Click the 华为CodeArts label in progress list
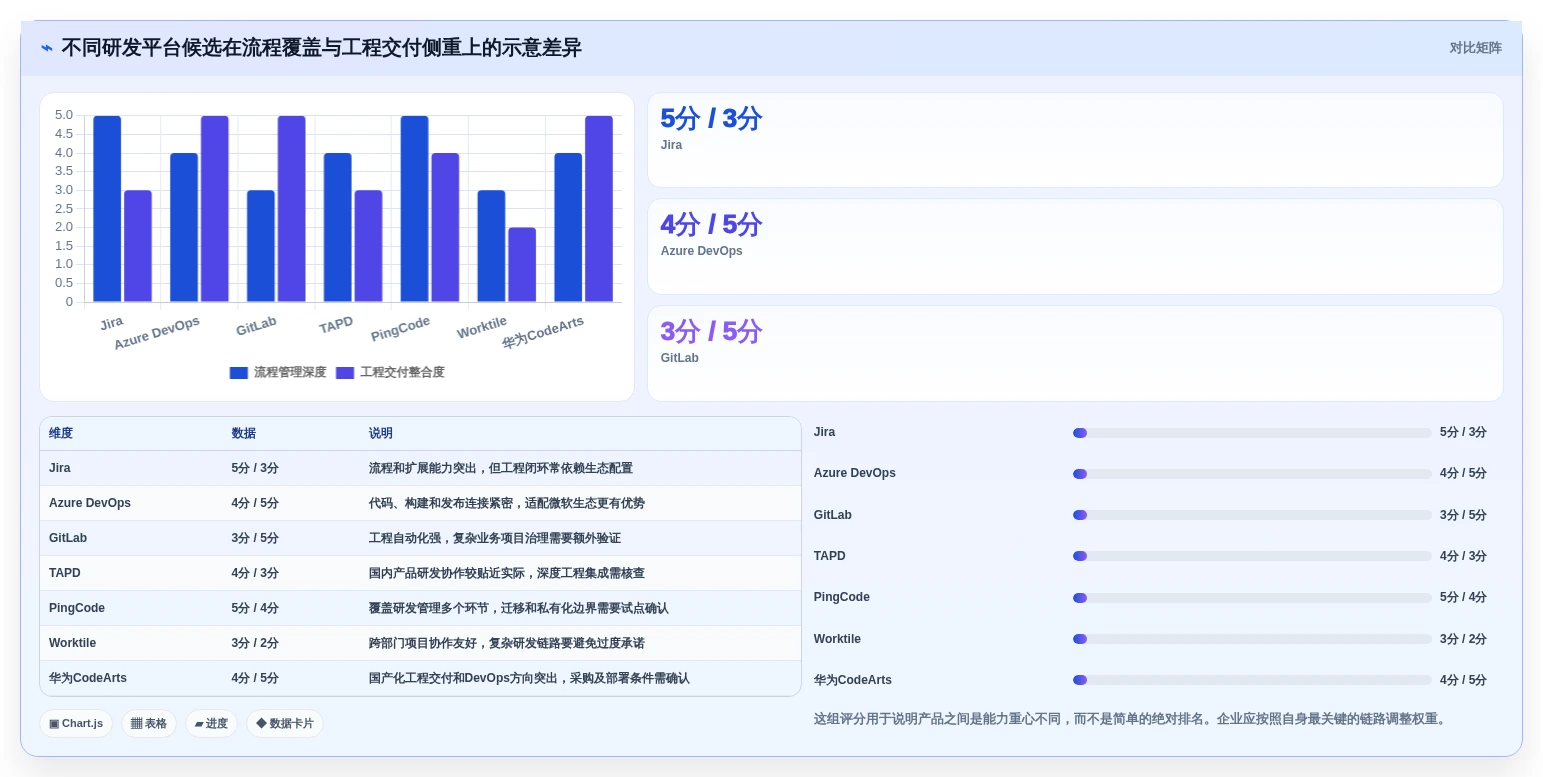 pyautogui.click(x=852, y=680)
